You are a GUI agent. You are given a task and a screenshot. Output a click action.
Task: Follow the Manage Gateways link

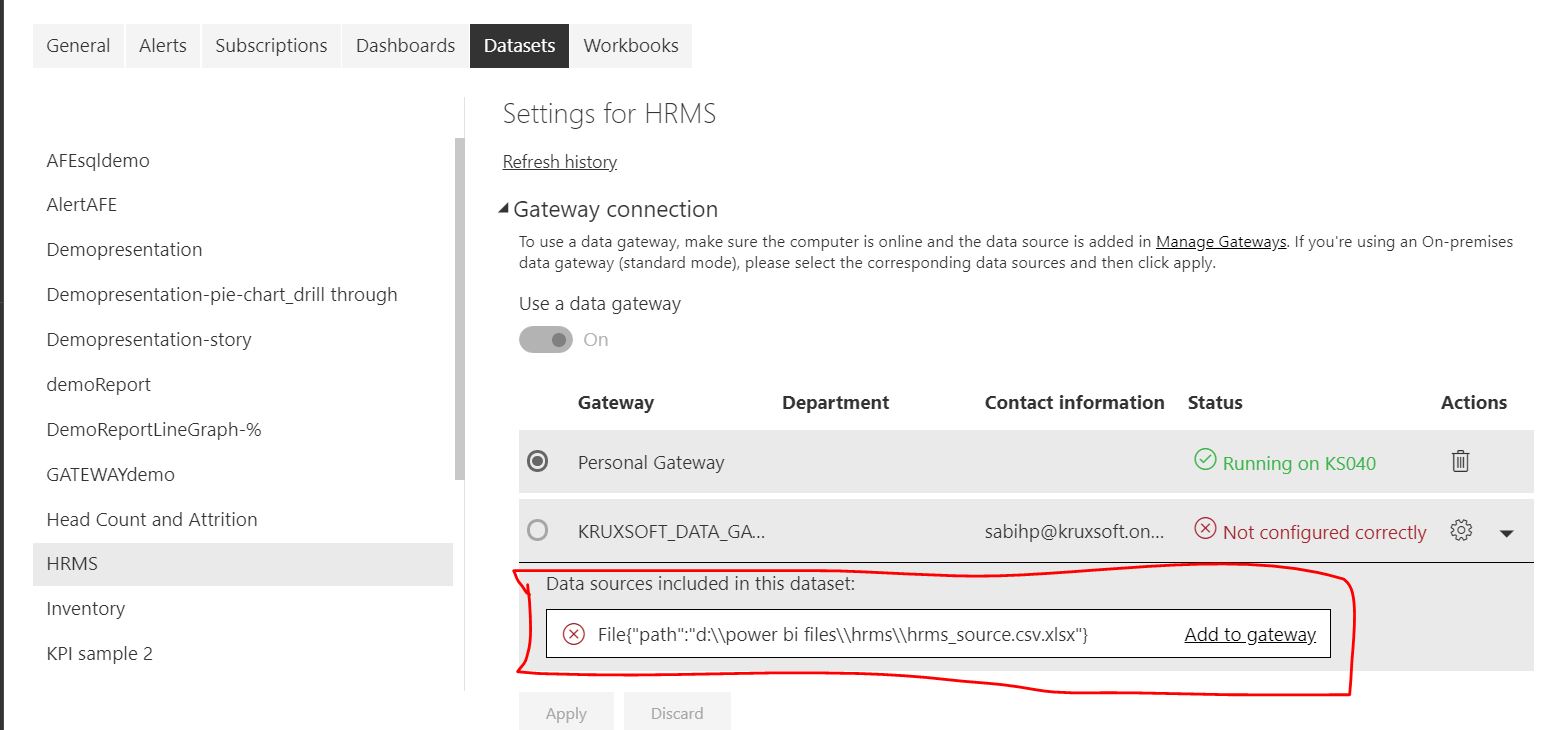1221,242
